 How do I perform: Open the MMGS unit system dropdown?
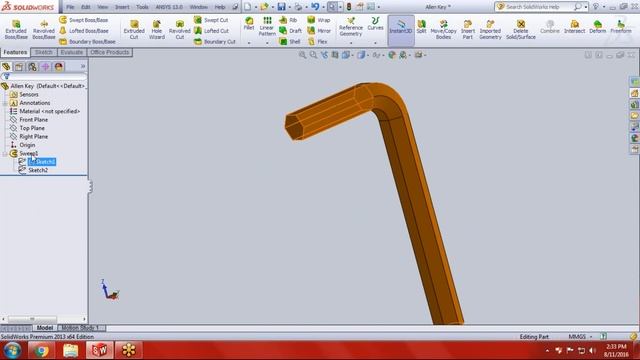click(x=591, y=337)
